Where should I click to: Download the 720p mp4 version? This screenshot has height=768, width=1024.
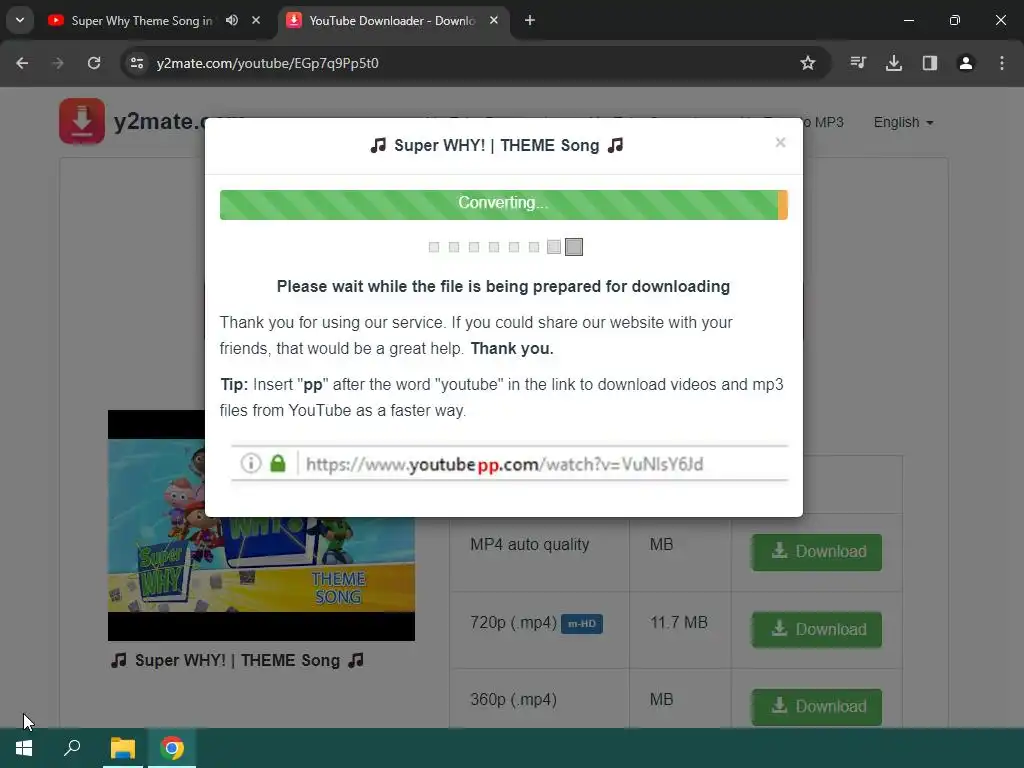[816, 630]
